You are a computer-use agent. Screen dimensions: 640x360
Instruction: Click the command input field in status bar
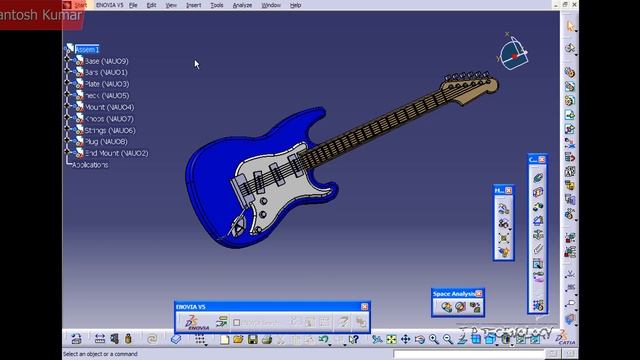click(x=469, y=354)
